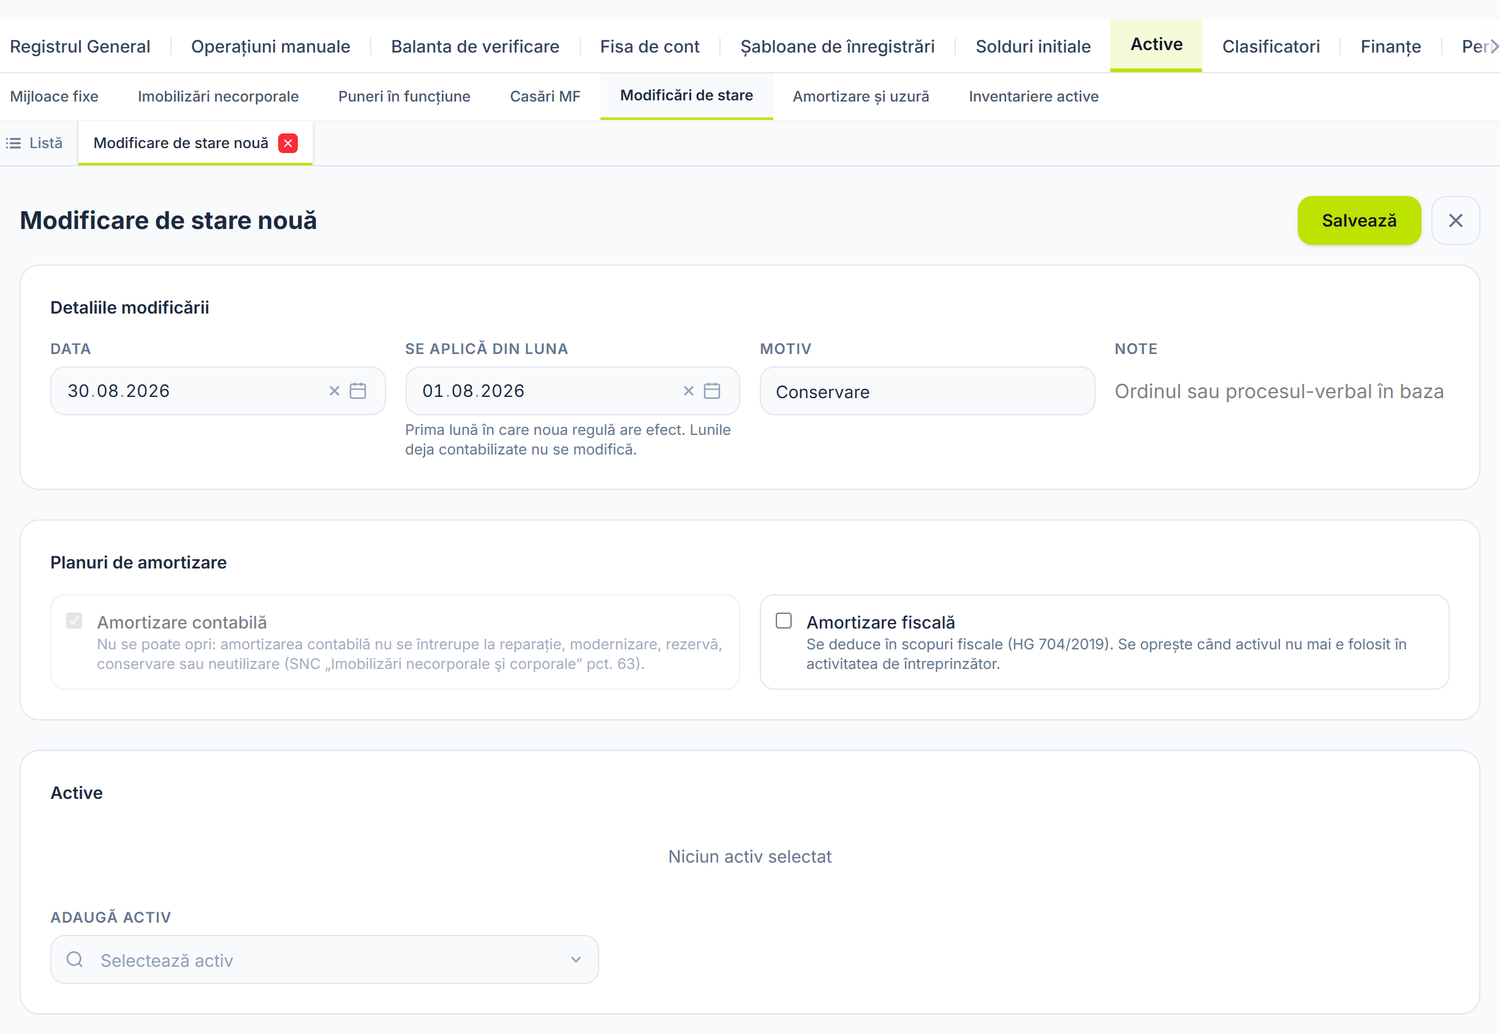Switch to the Mijloace fixe tab

(x=54, y=96)
